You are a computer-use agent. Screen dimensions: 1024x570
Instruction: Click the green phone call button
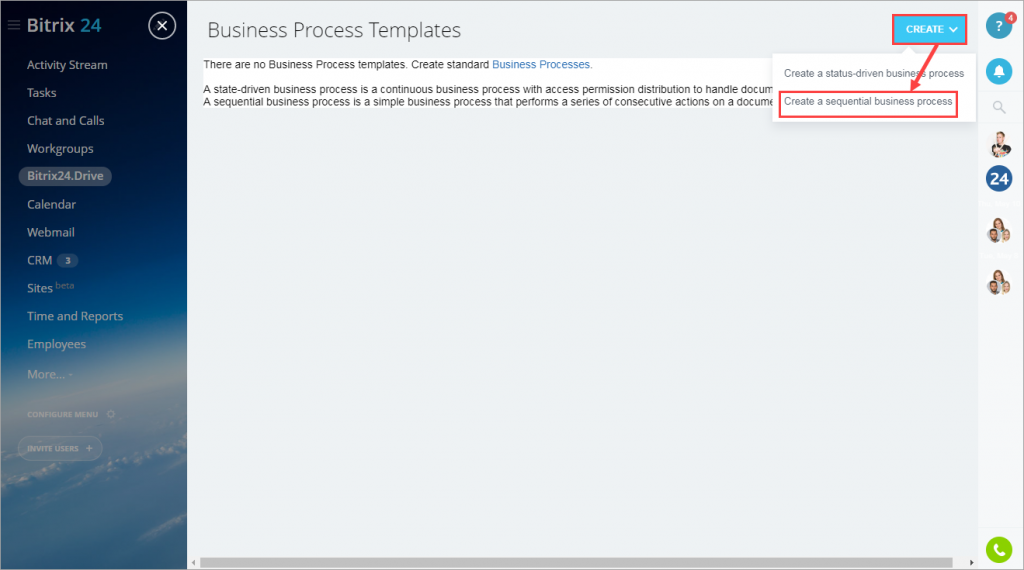tap(999, 550)
